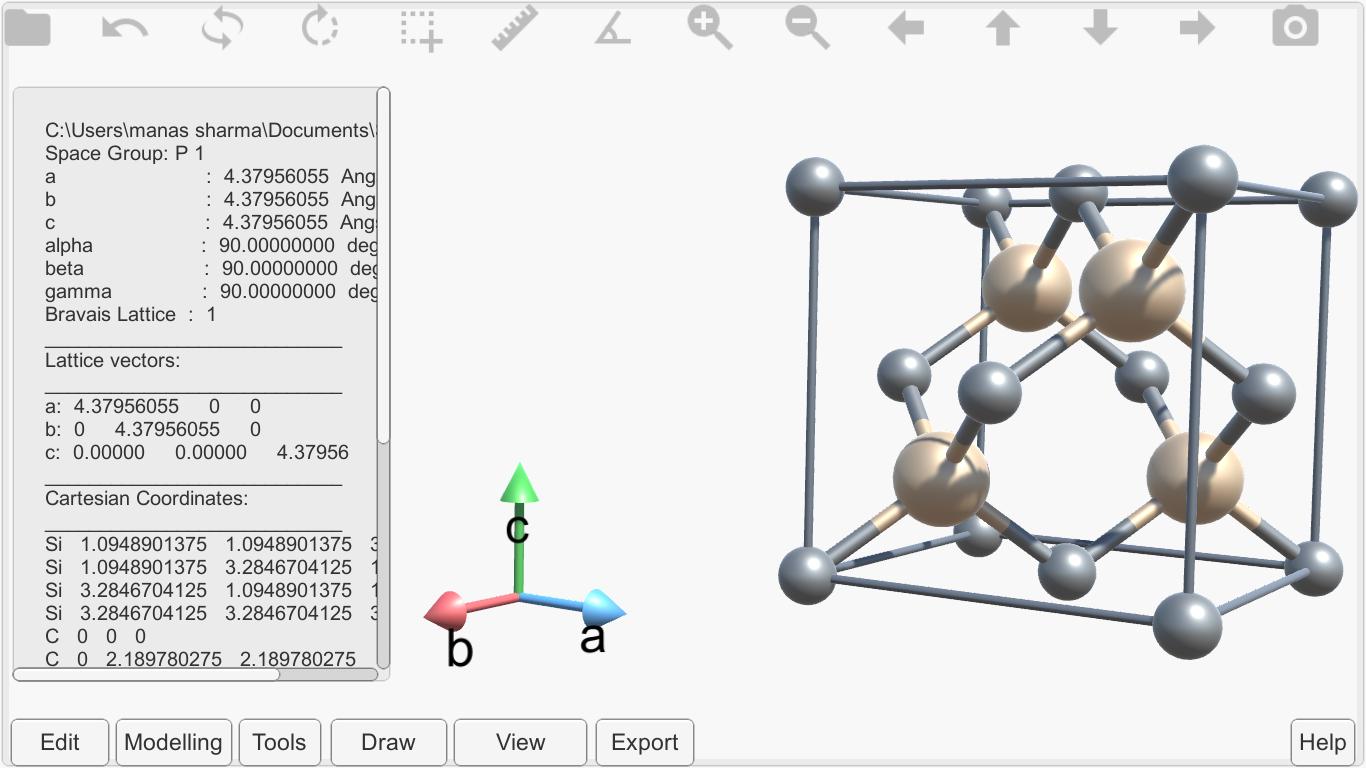Activate the rectangular selection tool
The image size is (1366, 768).
(x=420, y=29)
